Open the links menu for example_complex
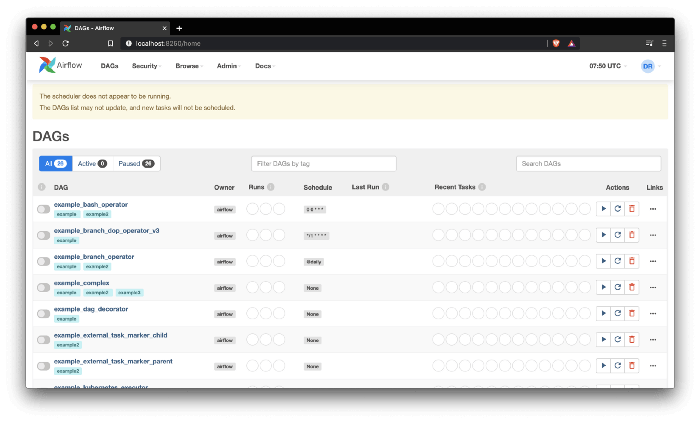Viewport: 700px width, 422px height. [653, 288]
